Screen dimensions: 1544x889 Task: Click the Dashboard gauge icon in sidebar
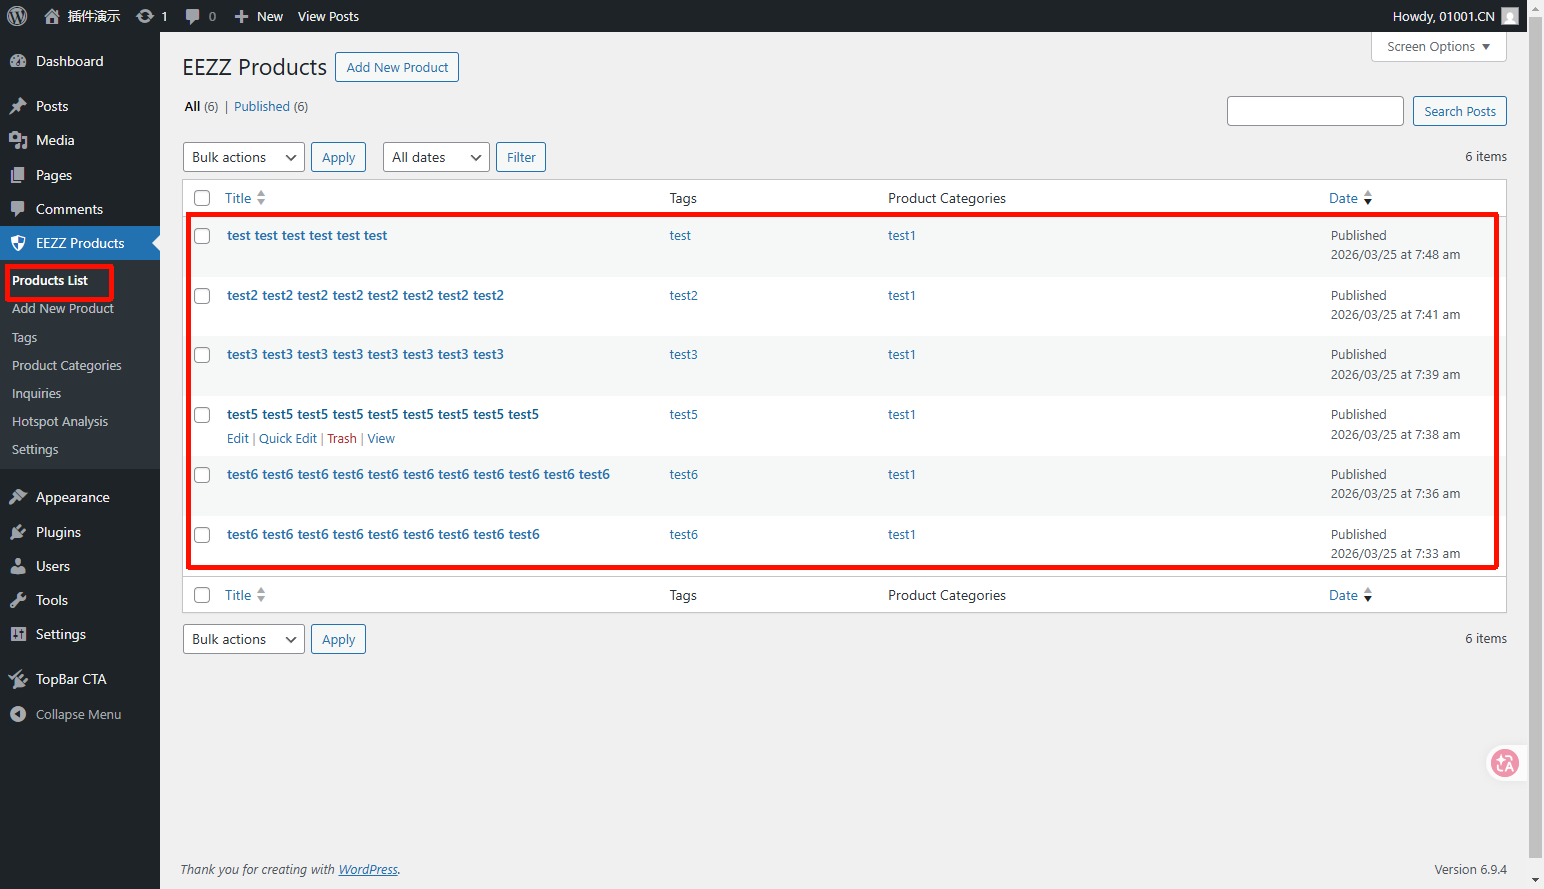18,61
